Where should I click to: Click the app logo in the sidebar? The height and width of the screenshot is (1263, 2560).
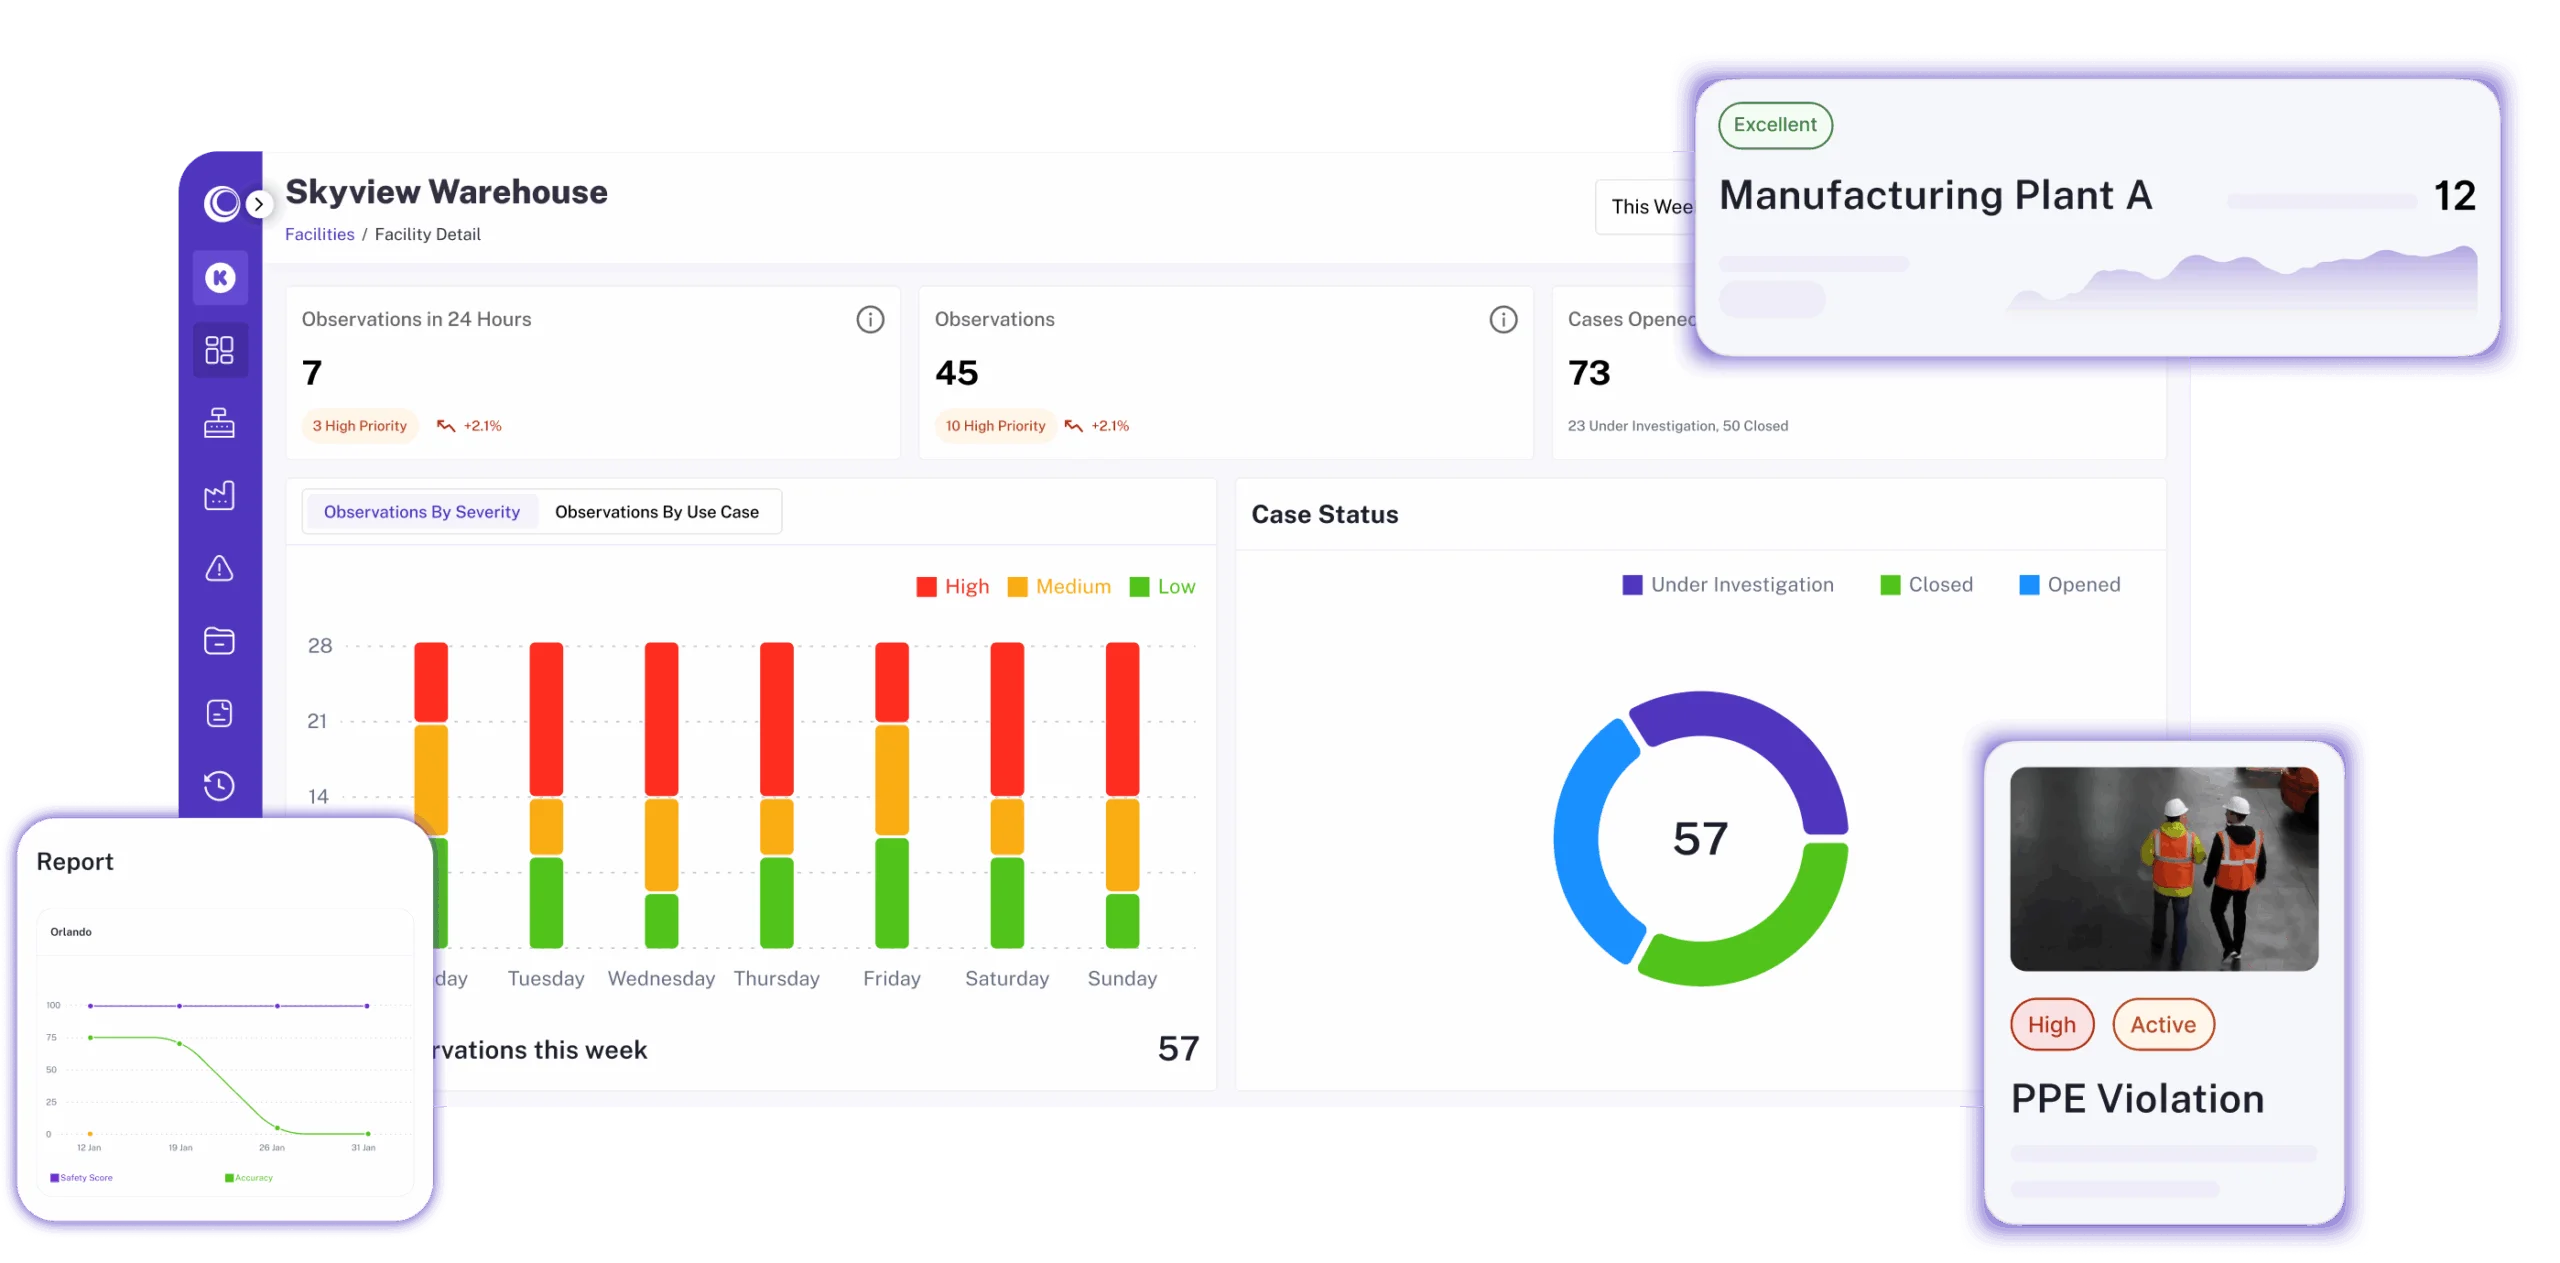(x=222, y=203)
